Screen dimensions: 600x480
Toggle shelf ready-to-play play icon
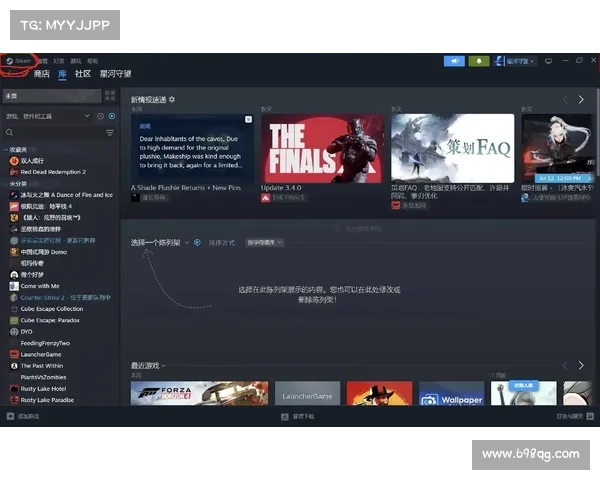tap(197, 243)
